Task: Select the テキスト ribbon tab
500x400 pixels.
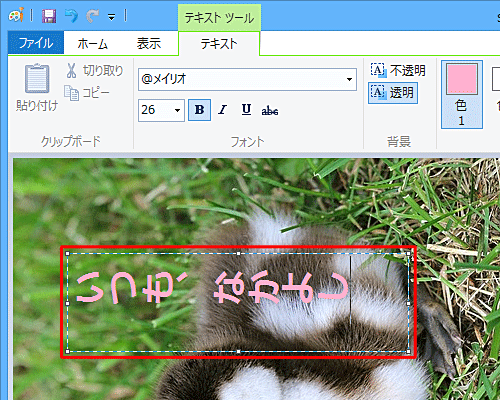Action: pos(219,44)
